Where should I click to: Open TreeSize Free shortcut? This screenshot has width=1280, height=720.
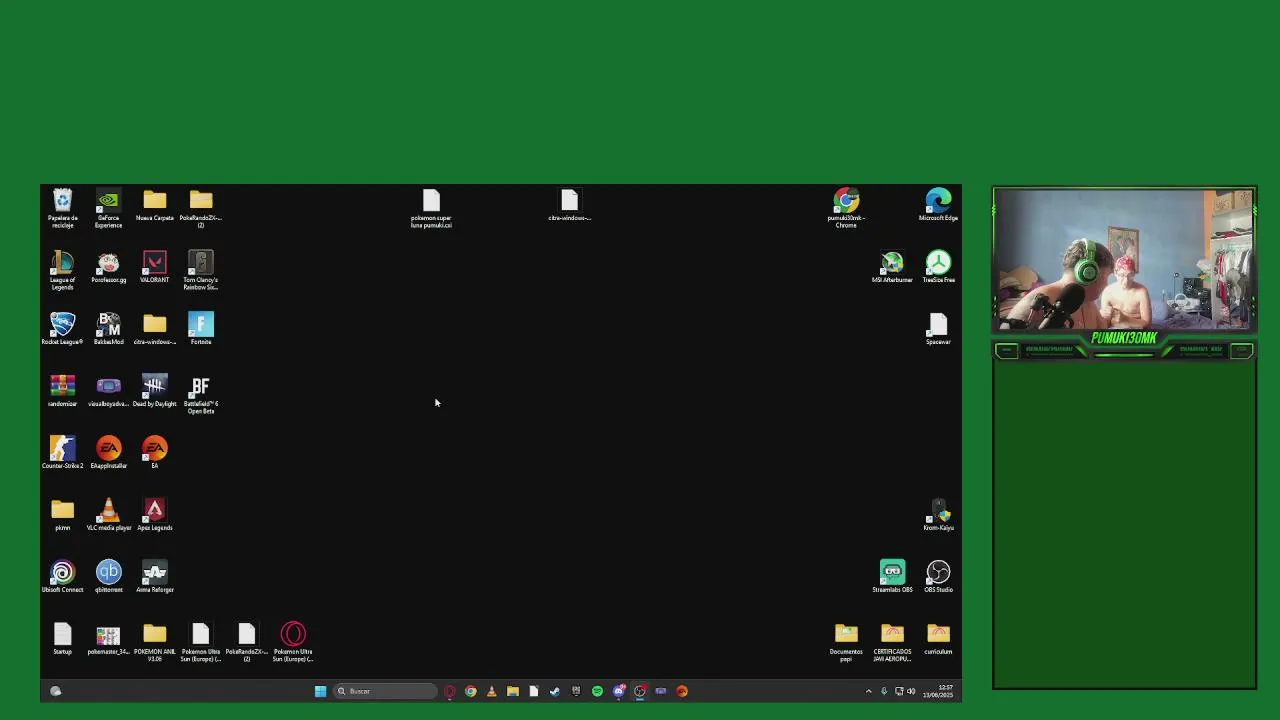(x=938, y=267)
